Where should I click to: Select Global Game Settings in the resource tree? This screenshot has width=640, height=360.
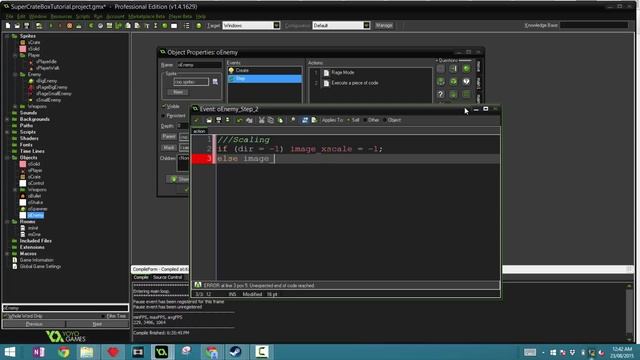[40, 267]
